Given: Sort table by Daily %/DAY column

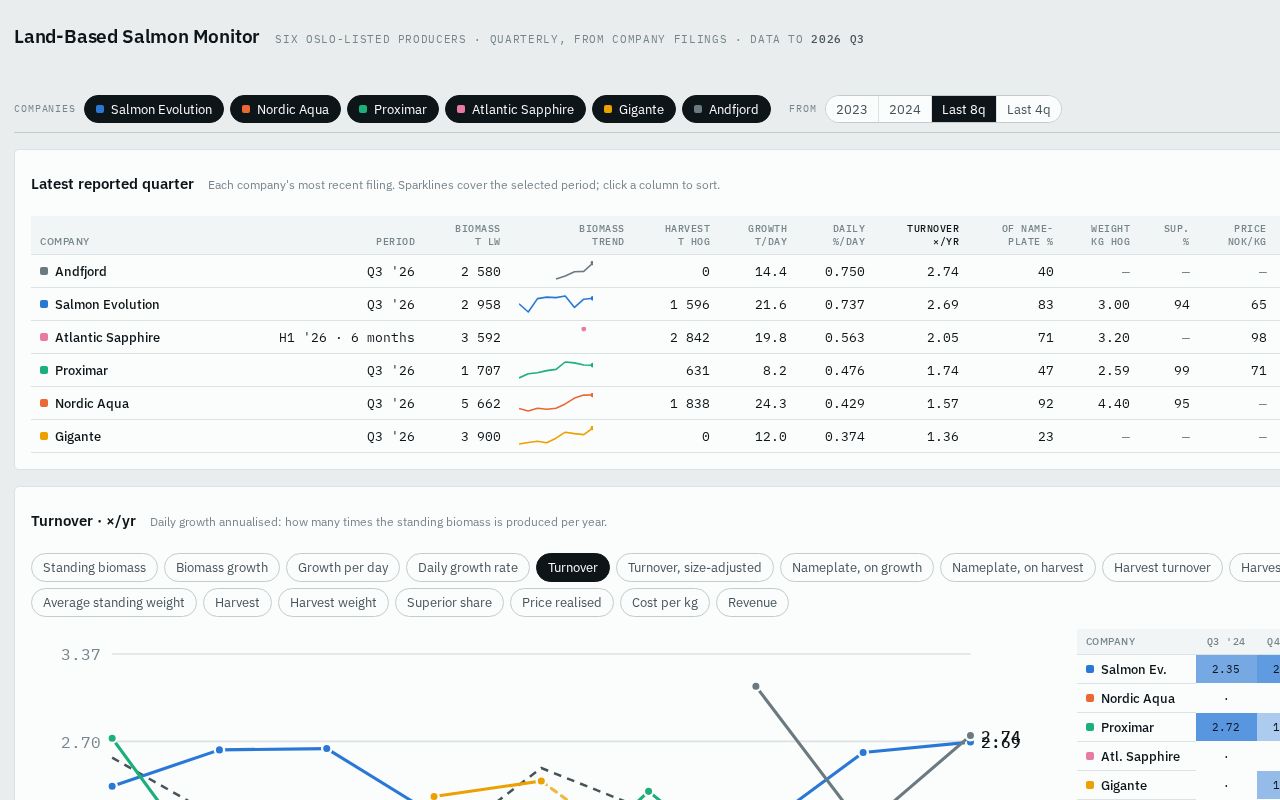Looking at the screenshot, I should click(836, 235).
